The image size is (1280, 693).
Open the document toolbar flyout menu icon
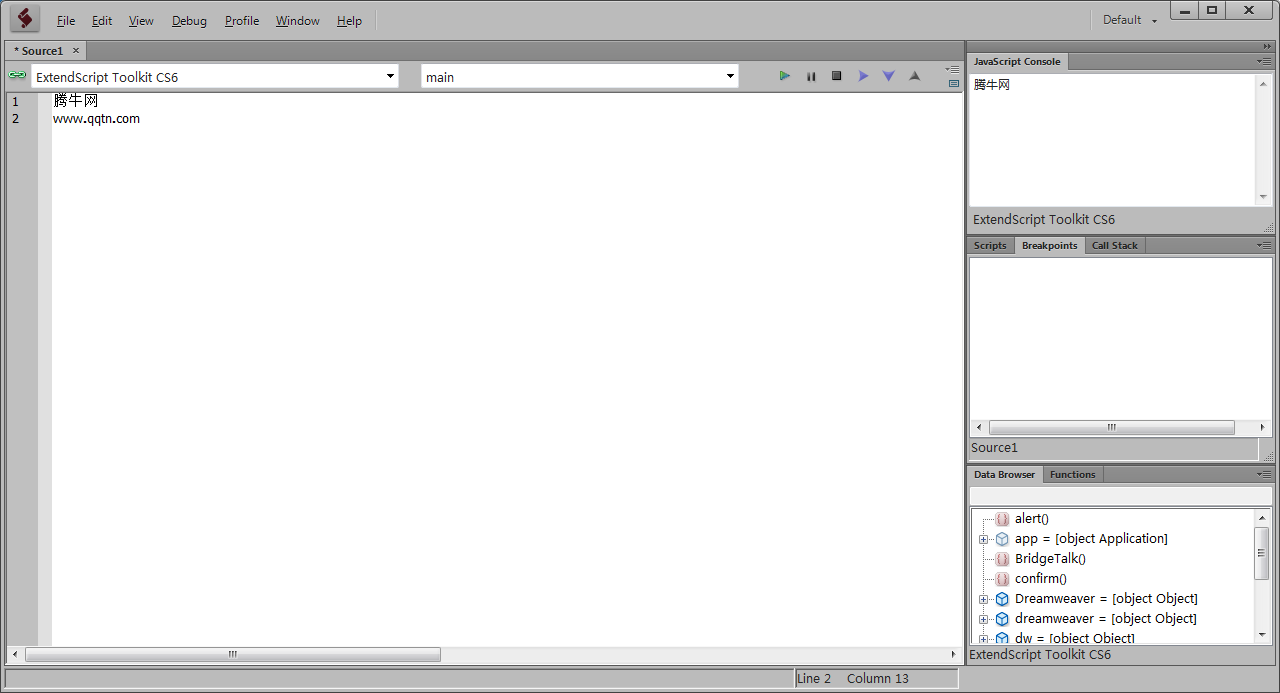point(953,69)
